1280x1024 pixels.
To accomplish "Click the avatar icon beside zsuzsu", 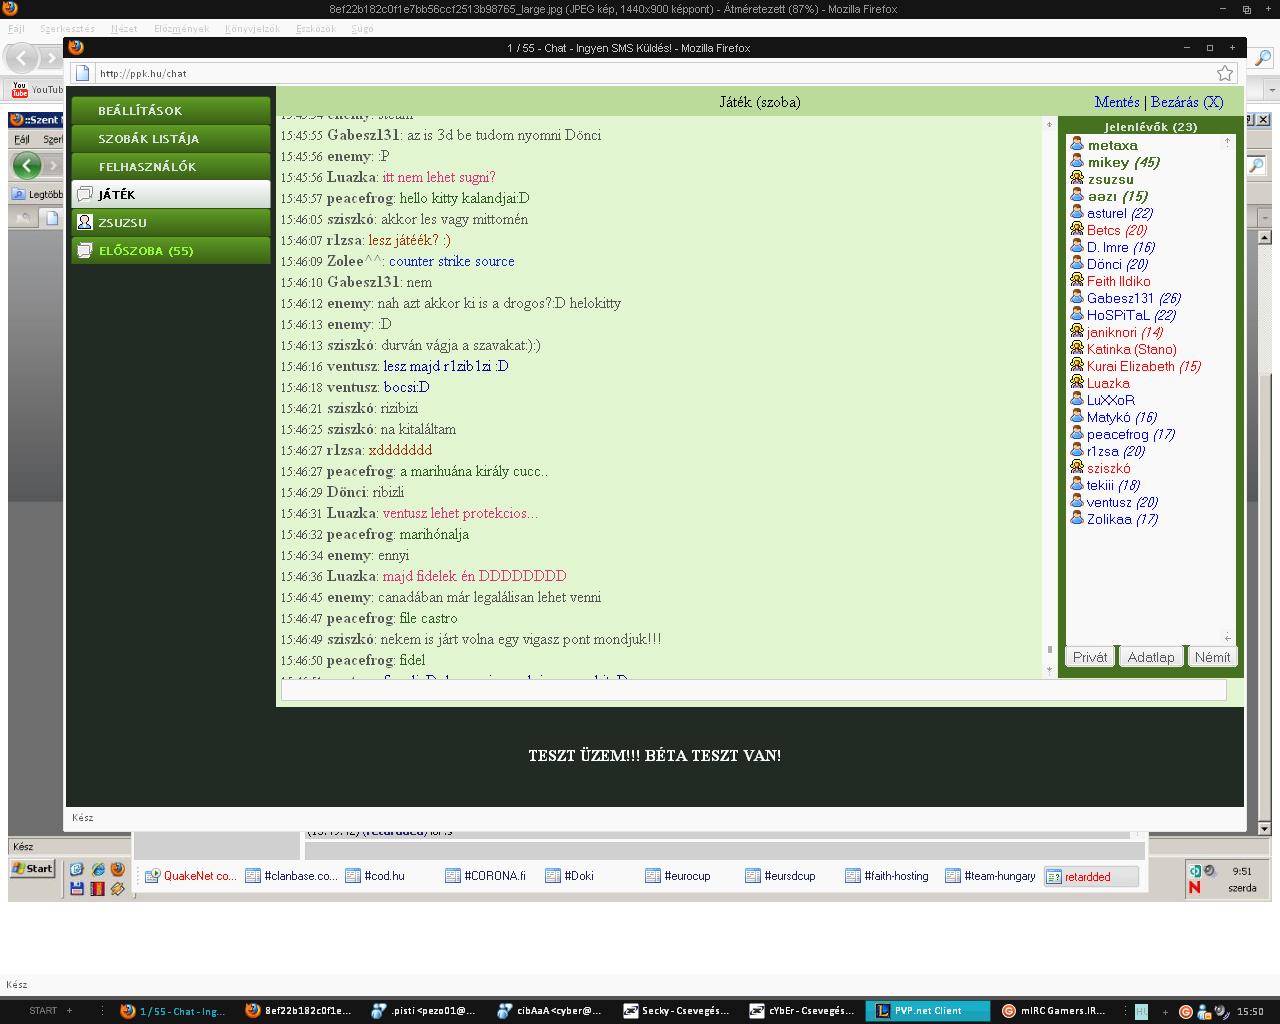I will [1077, 179].
